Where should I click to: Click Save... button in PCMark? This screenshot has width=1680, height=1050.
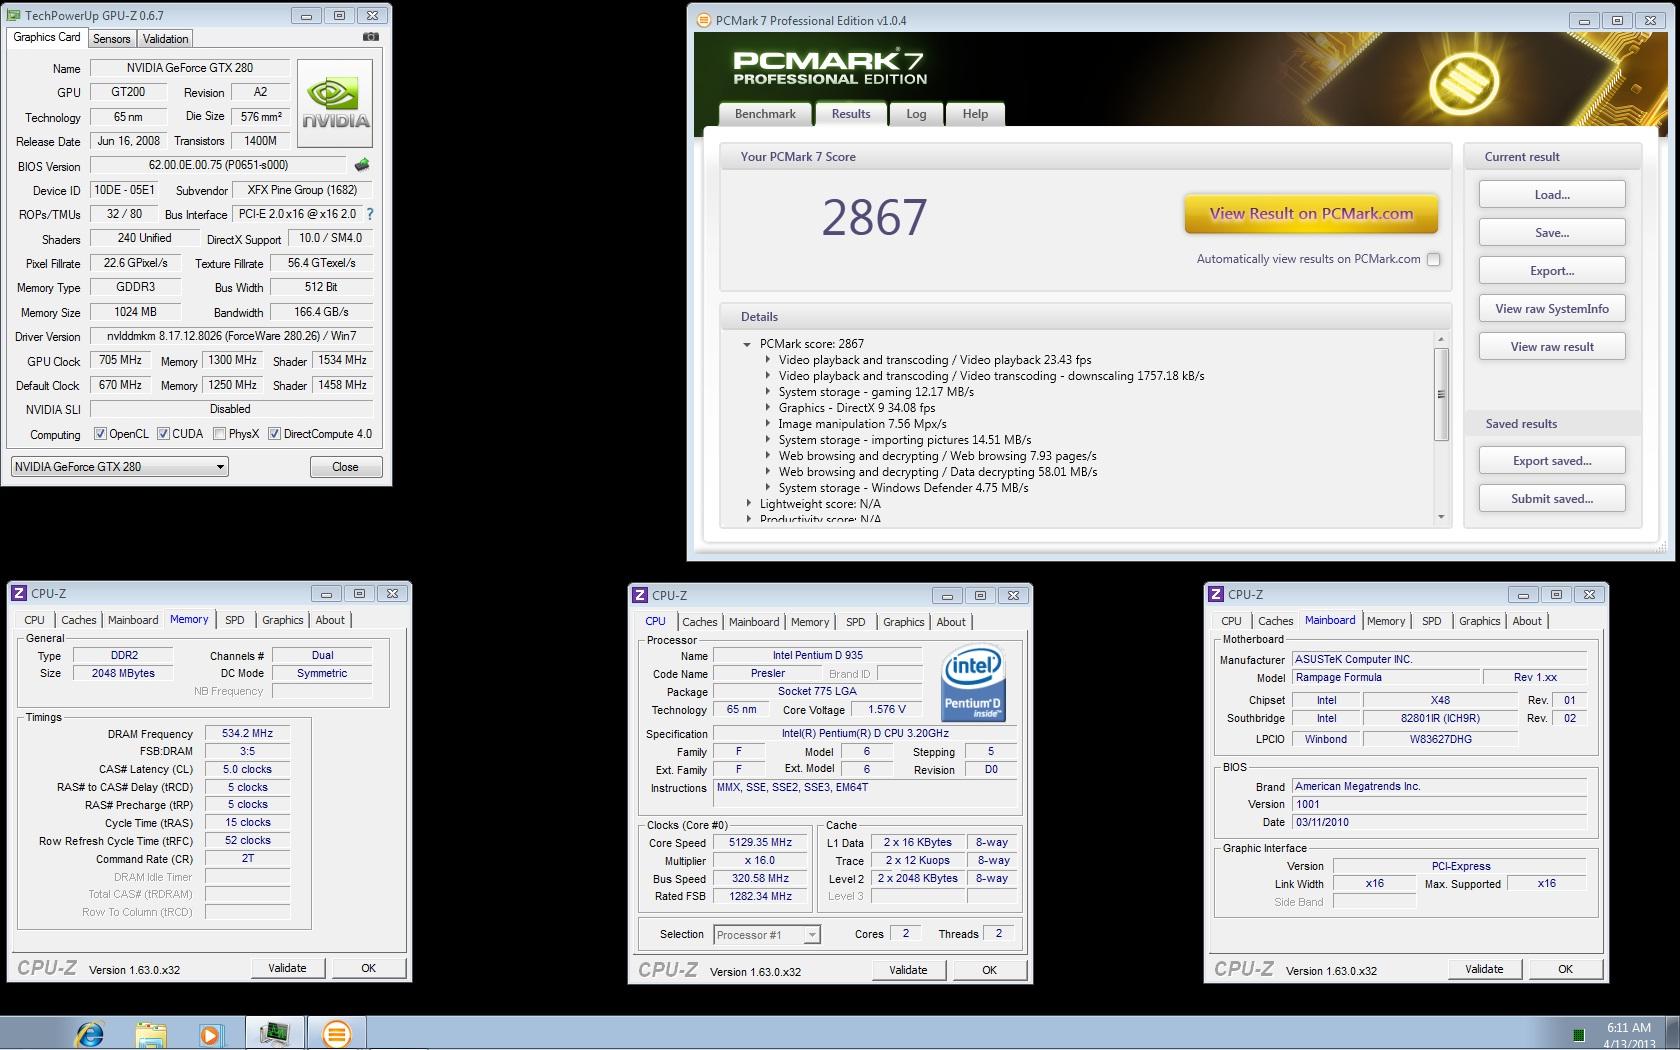tap(1552, 233)
